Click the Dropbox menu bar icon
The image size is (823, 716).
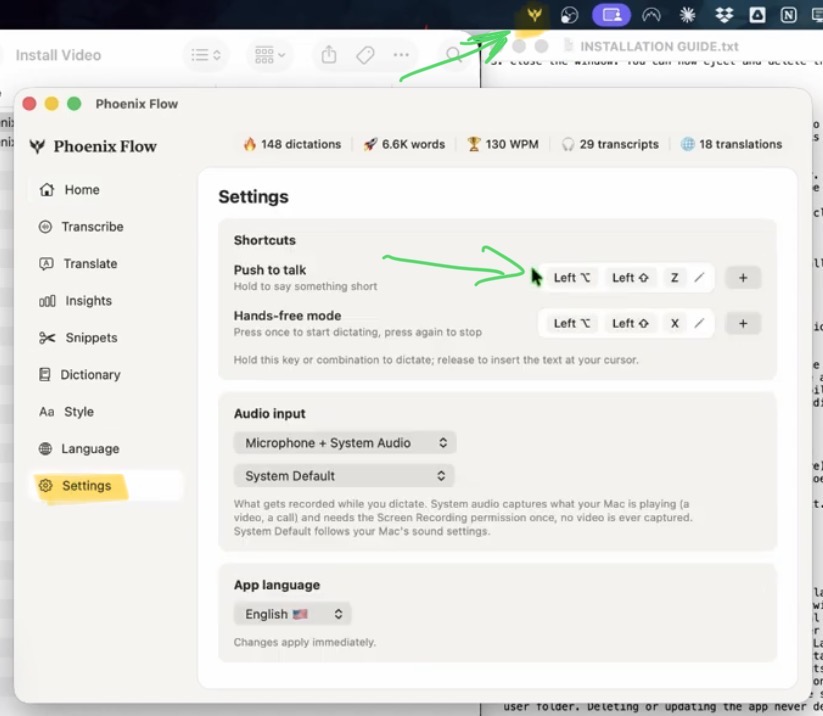[724, 15]
